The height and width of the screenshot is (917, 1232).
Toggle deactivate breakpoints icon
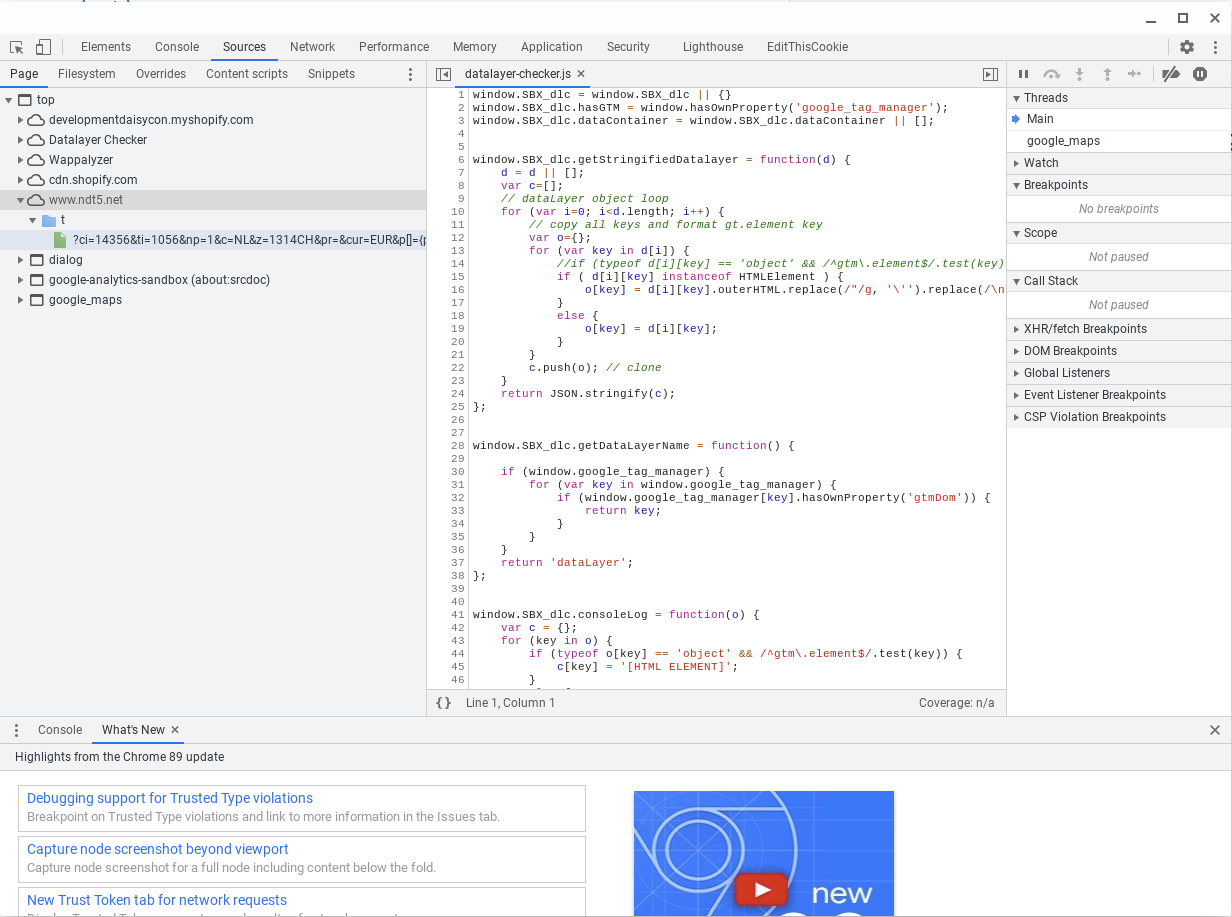click(x=1170, y=74)
